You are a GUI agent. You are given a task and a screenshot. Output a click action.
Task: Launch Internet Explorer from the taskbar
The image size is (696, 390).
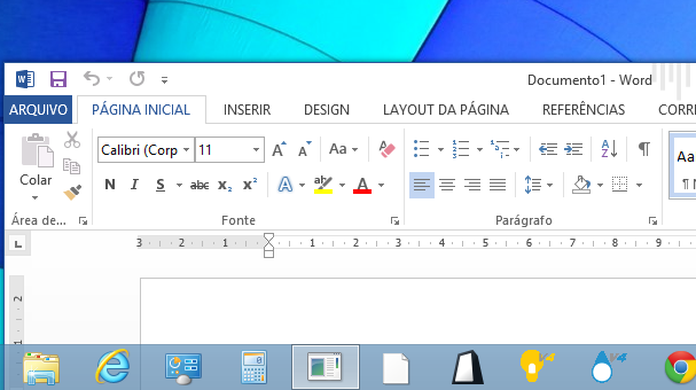113,367
